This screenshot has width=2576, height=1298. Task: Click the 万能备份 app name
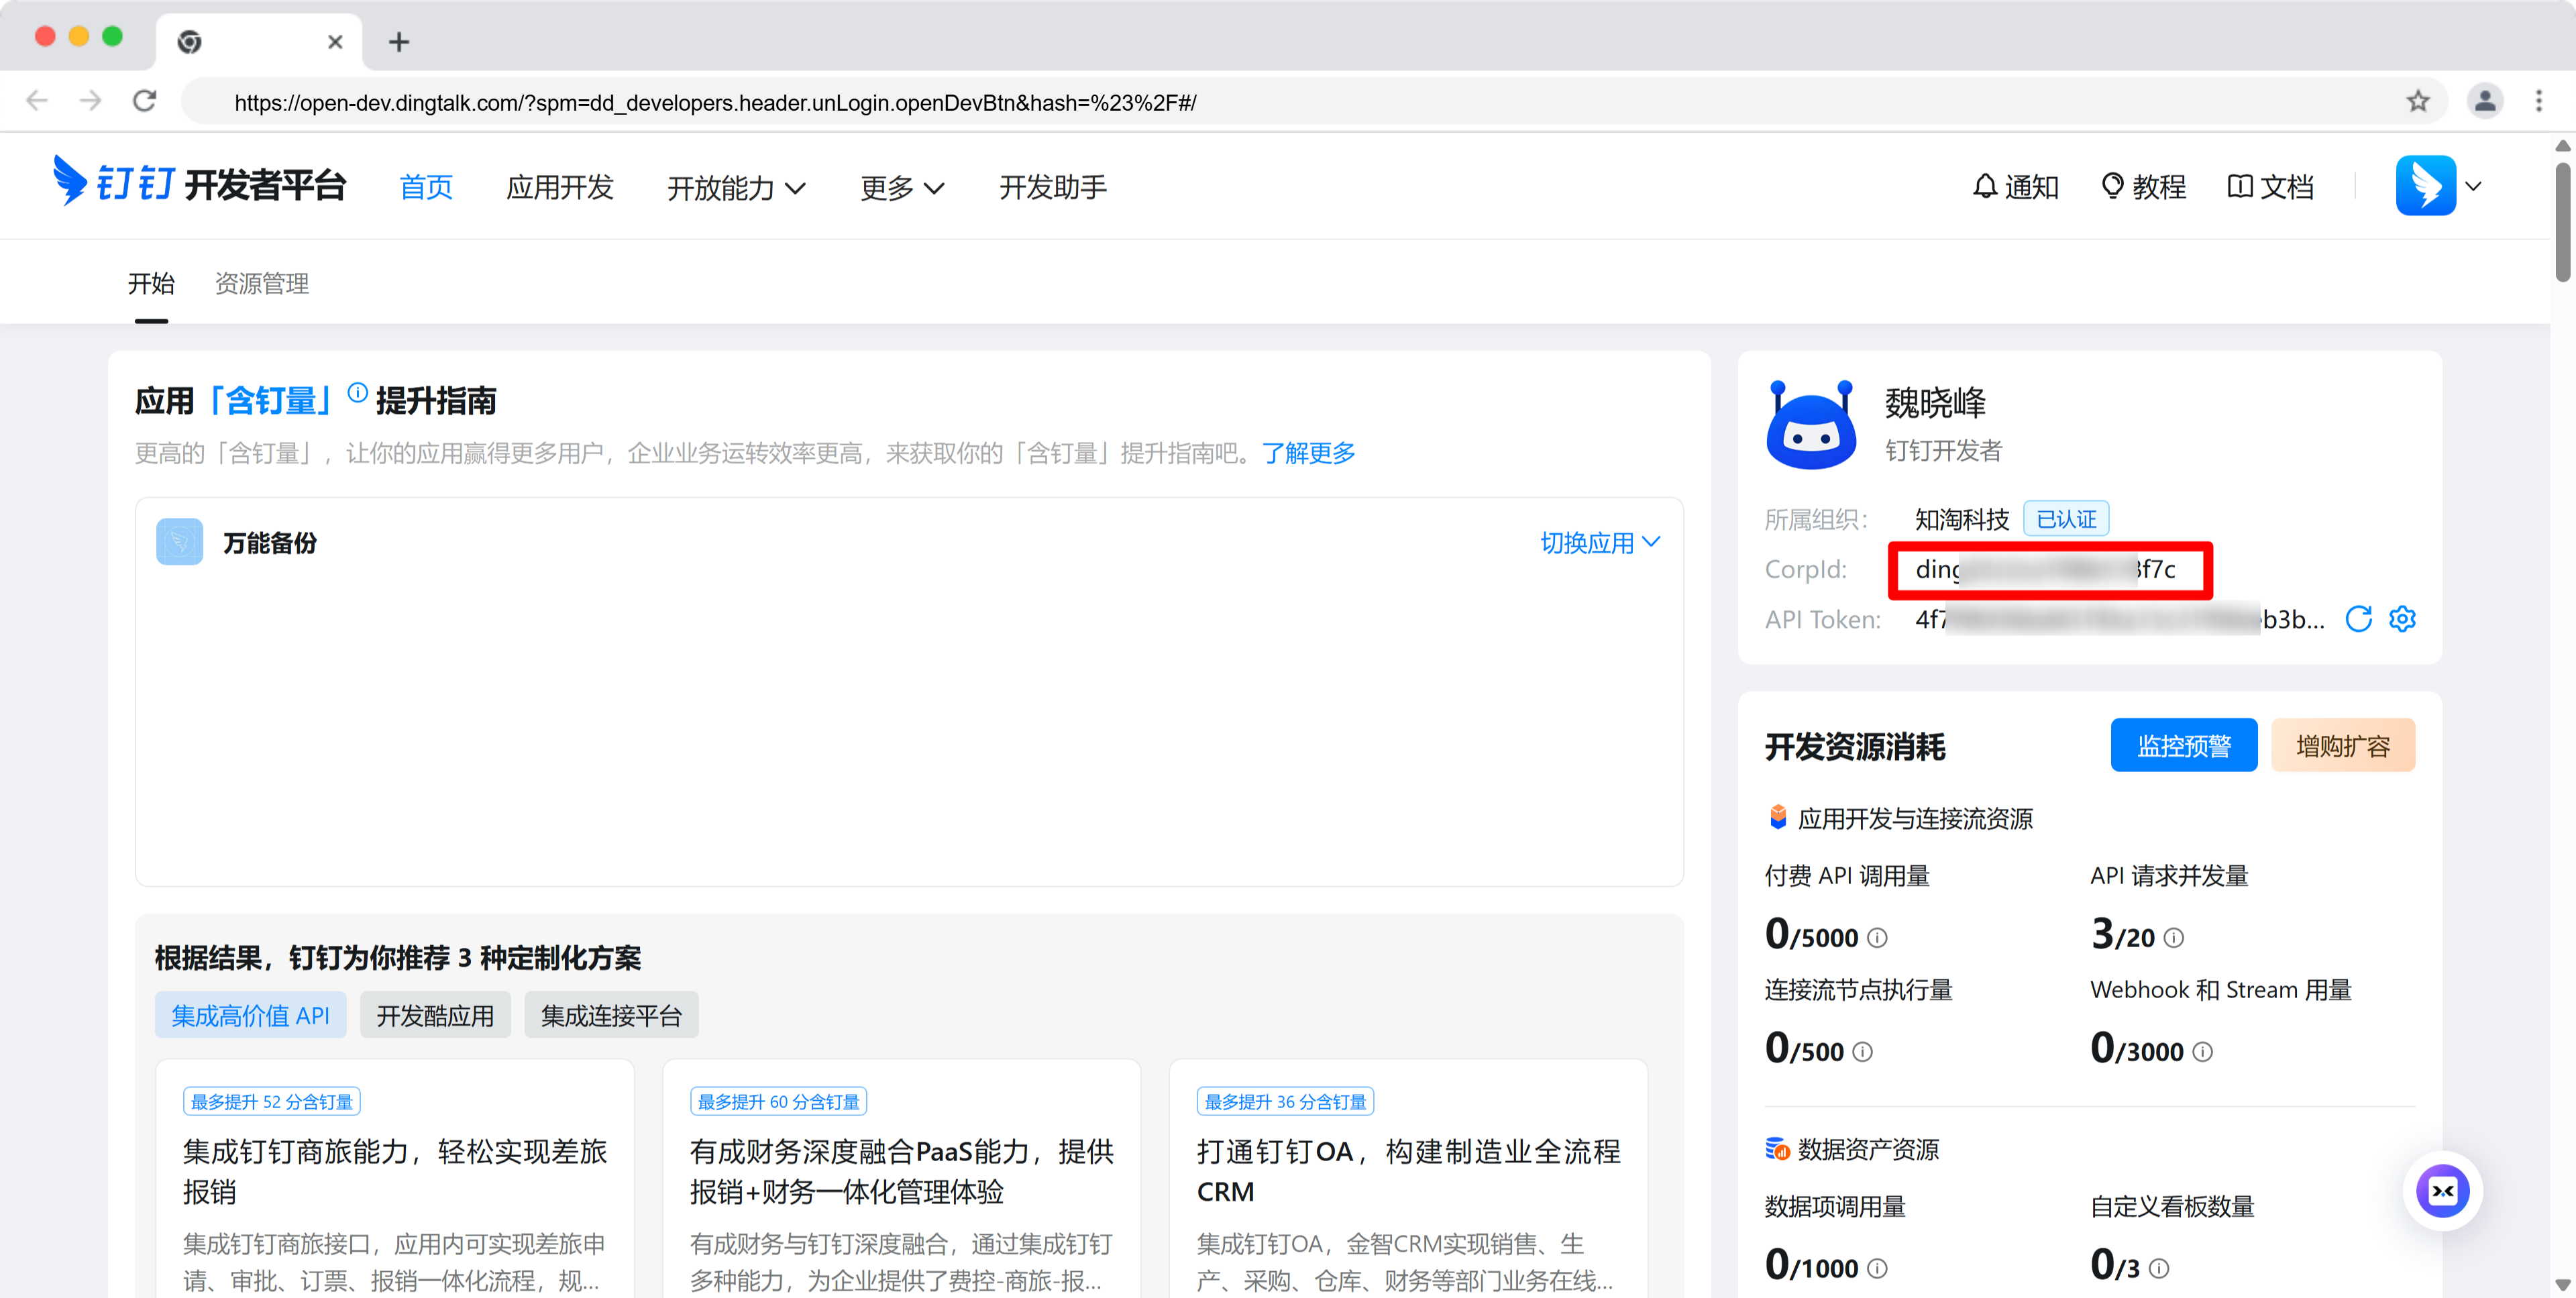[269, 542]
